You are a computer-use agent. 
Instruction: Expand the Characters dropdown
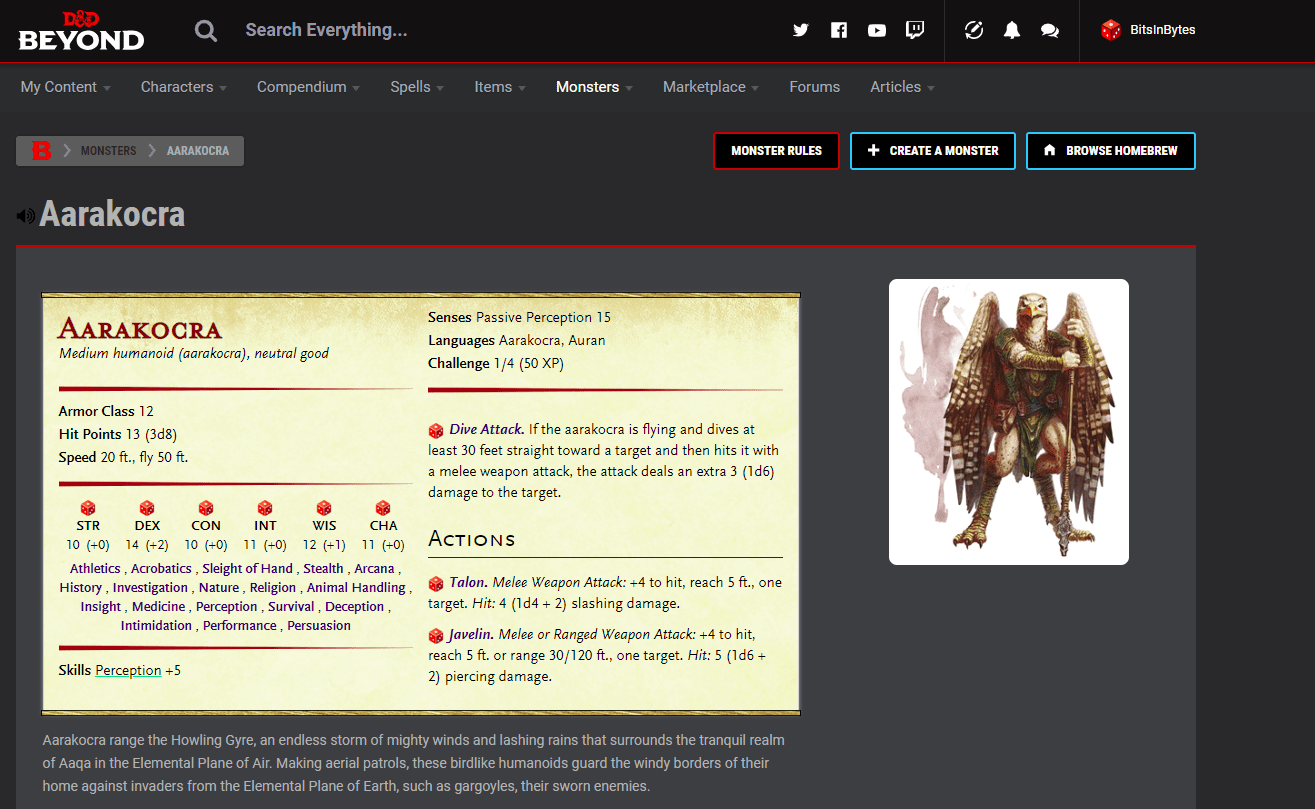183,87
